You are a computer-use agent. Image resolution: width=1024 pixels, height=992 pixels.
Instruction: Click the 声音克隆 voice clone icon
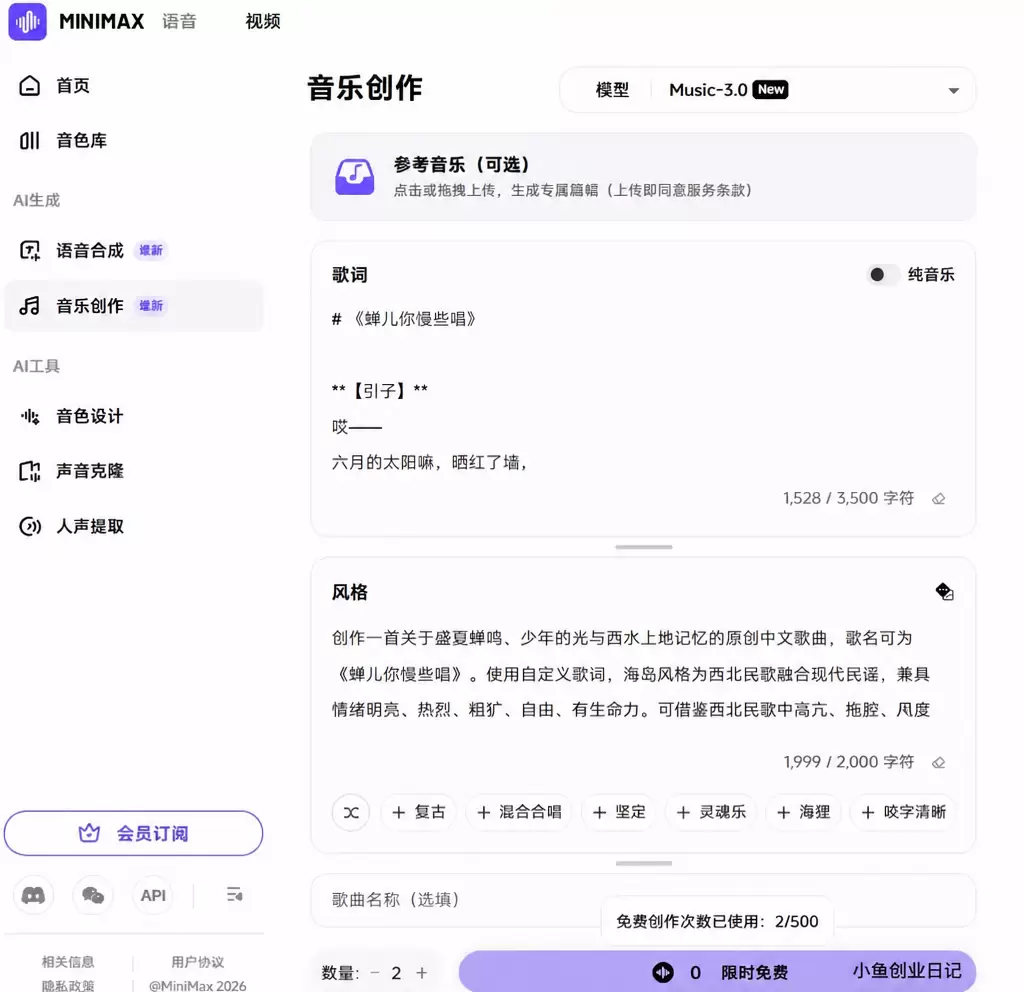click(x=29, y=471)
